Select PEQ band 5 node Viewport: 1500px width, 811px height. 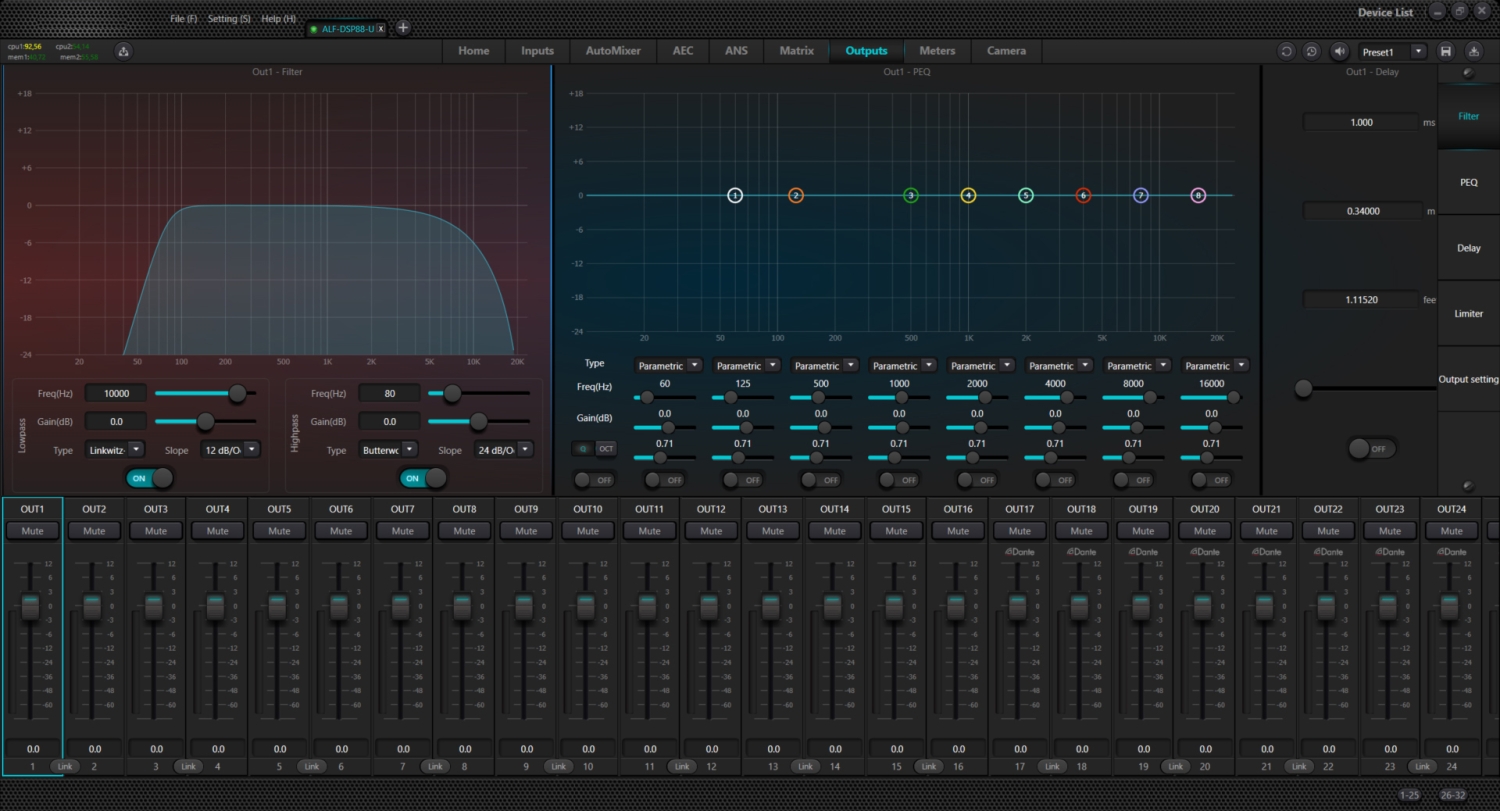(x=1026, y=196)
